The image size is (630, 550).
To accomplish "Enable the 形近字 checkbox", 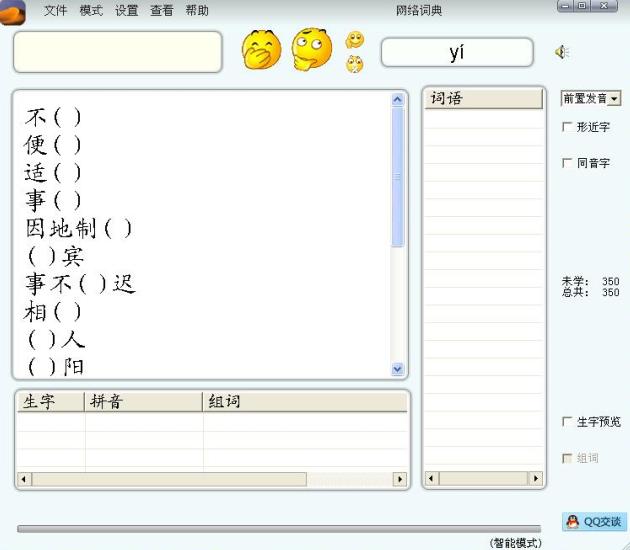I will (x=568, y=127).
